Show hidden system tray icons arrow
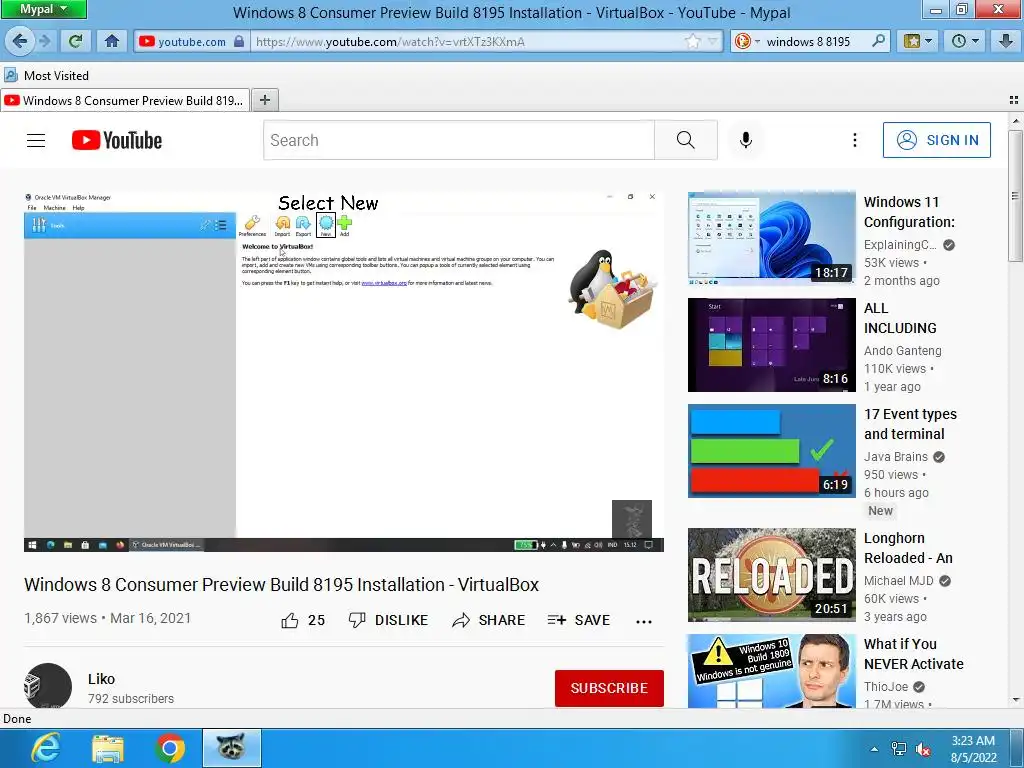 874,749
